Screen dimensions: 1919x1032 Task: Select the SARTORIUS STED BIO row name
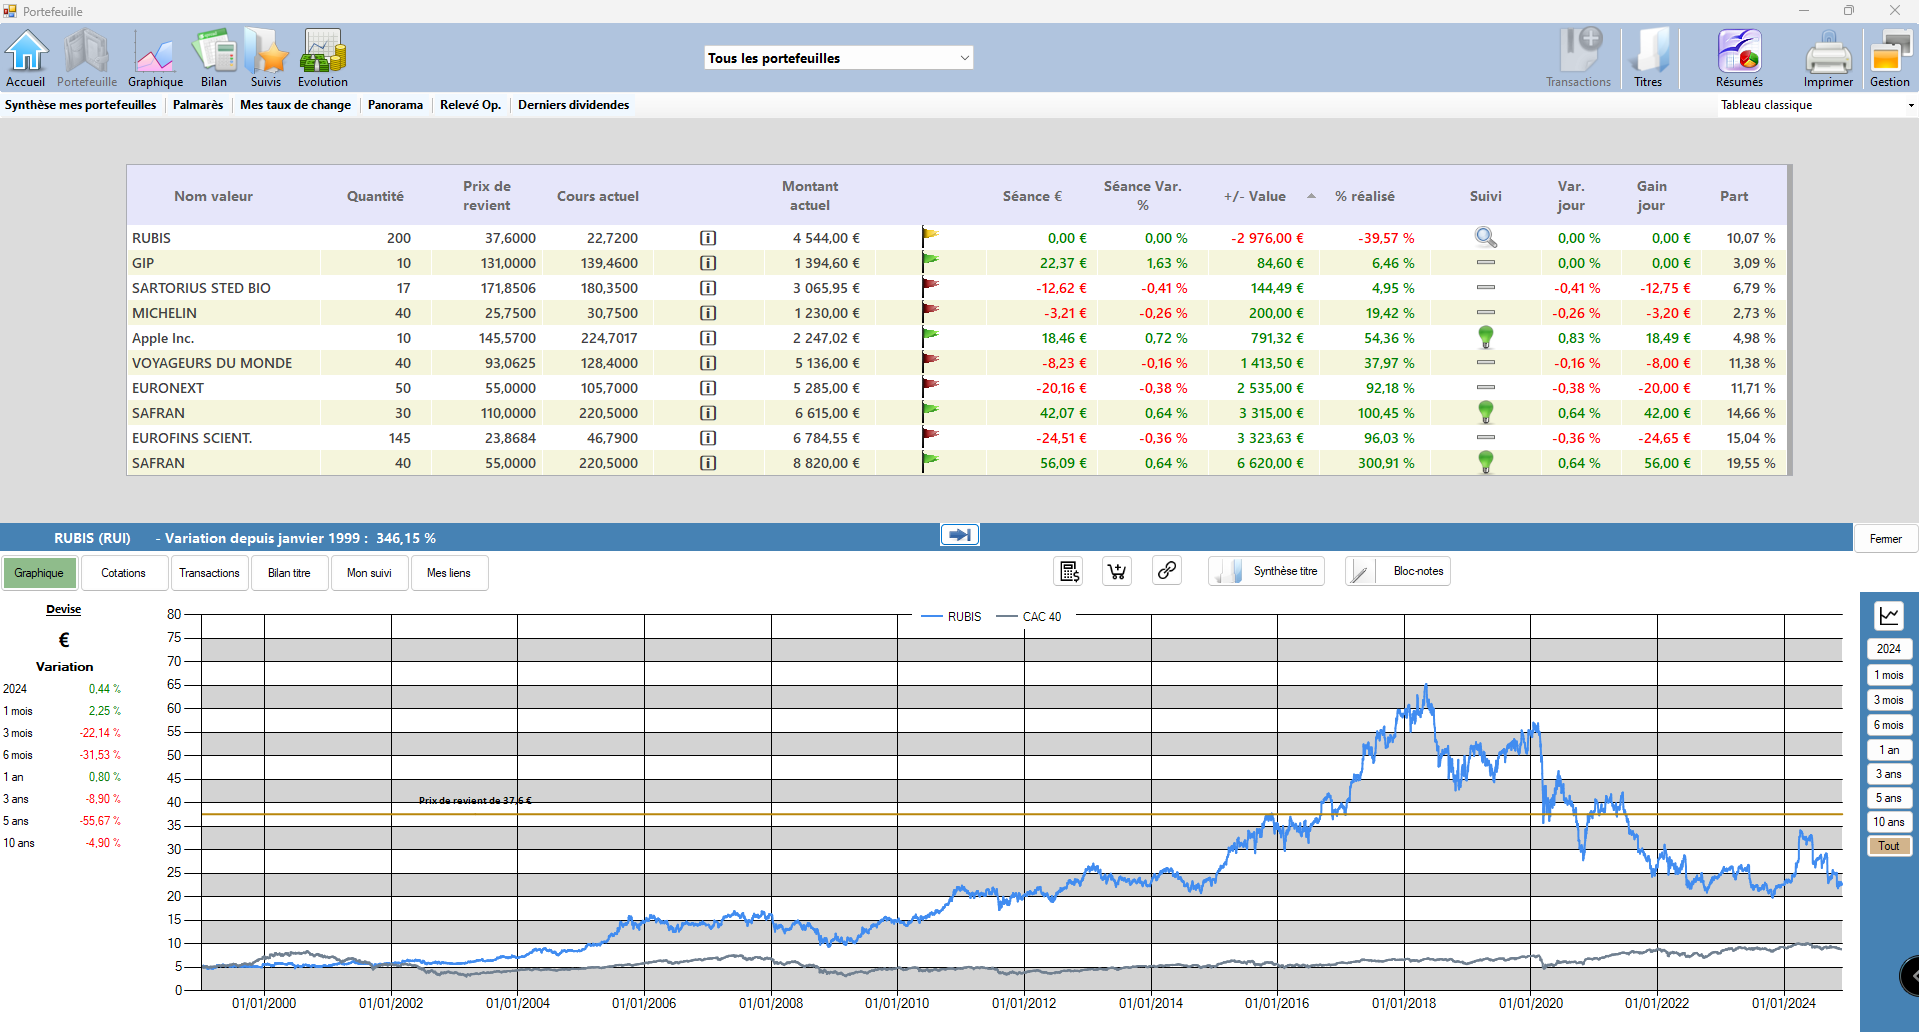[201, 288]
